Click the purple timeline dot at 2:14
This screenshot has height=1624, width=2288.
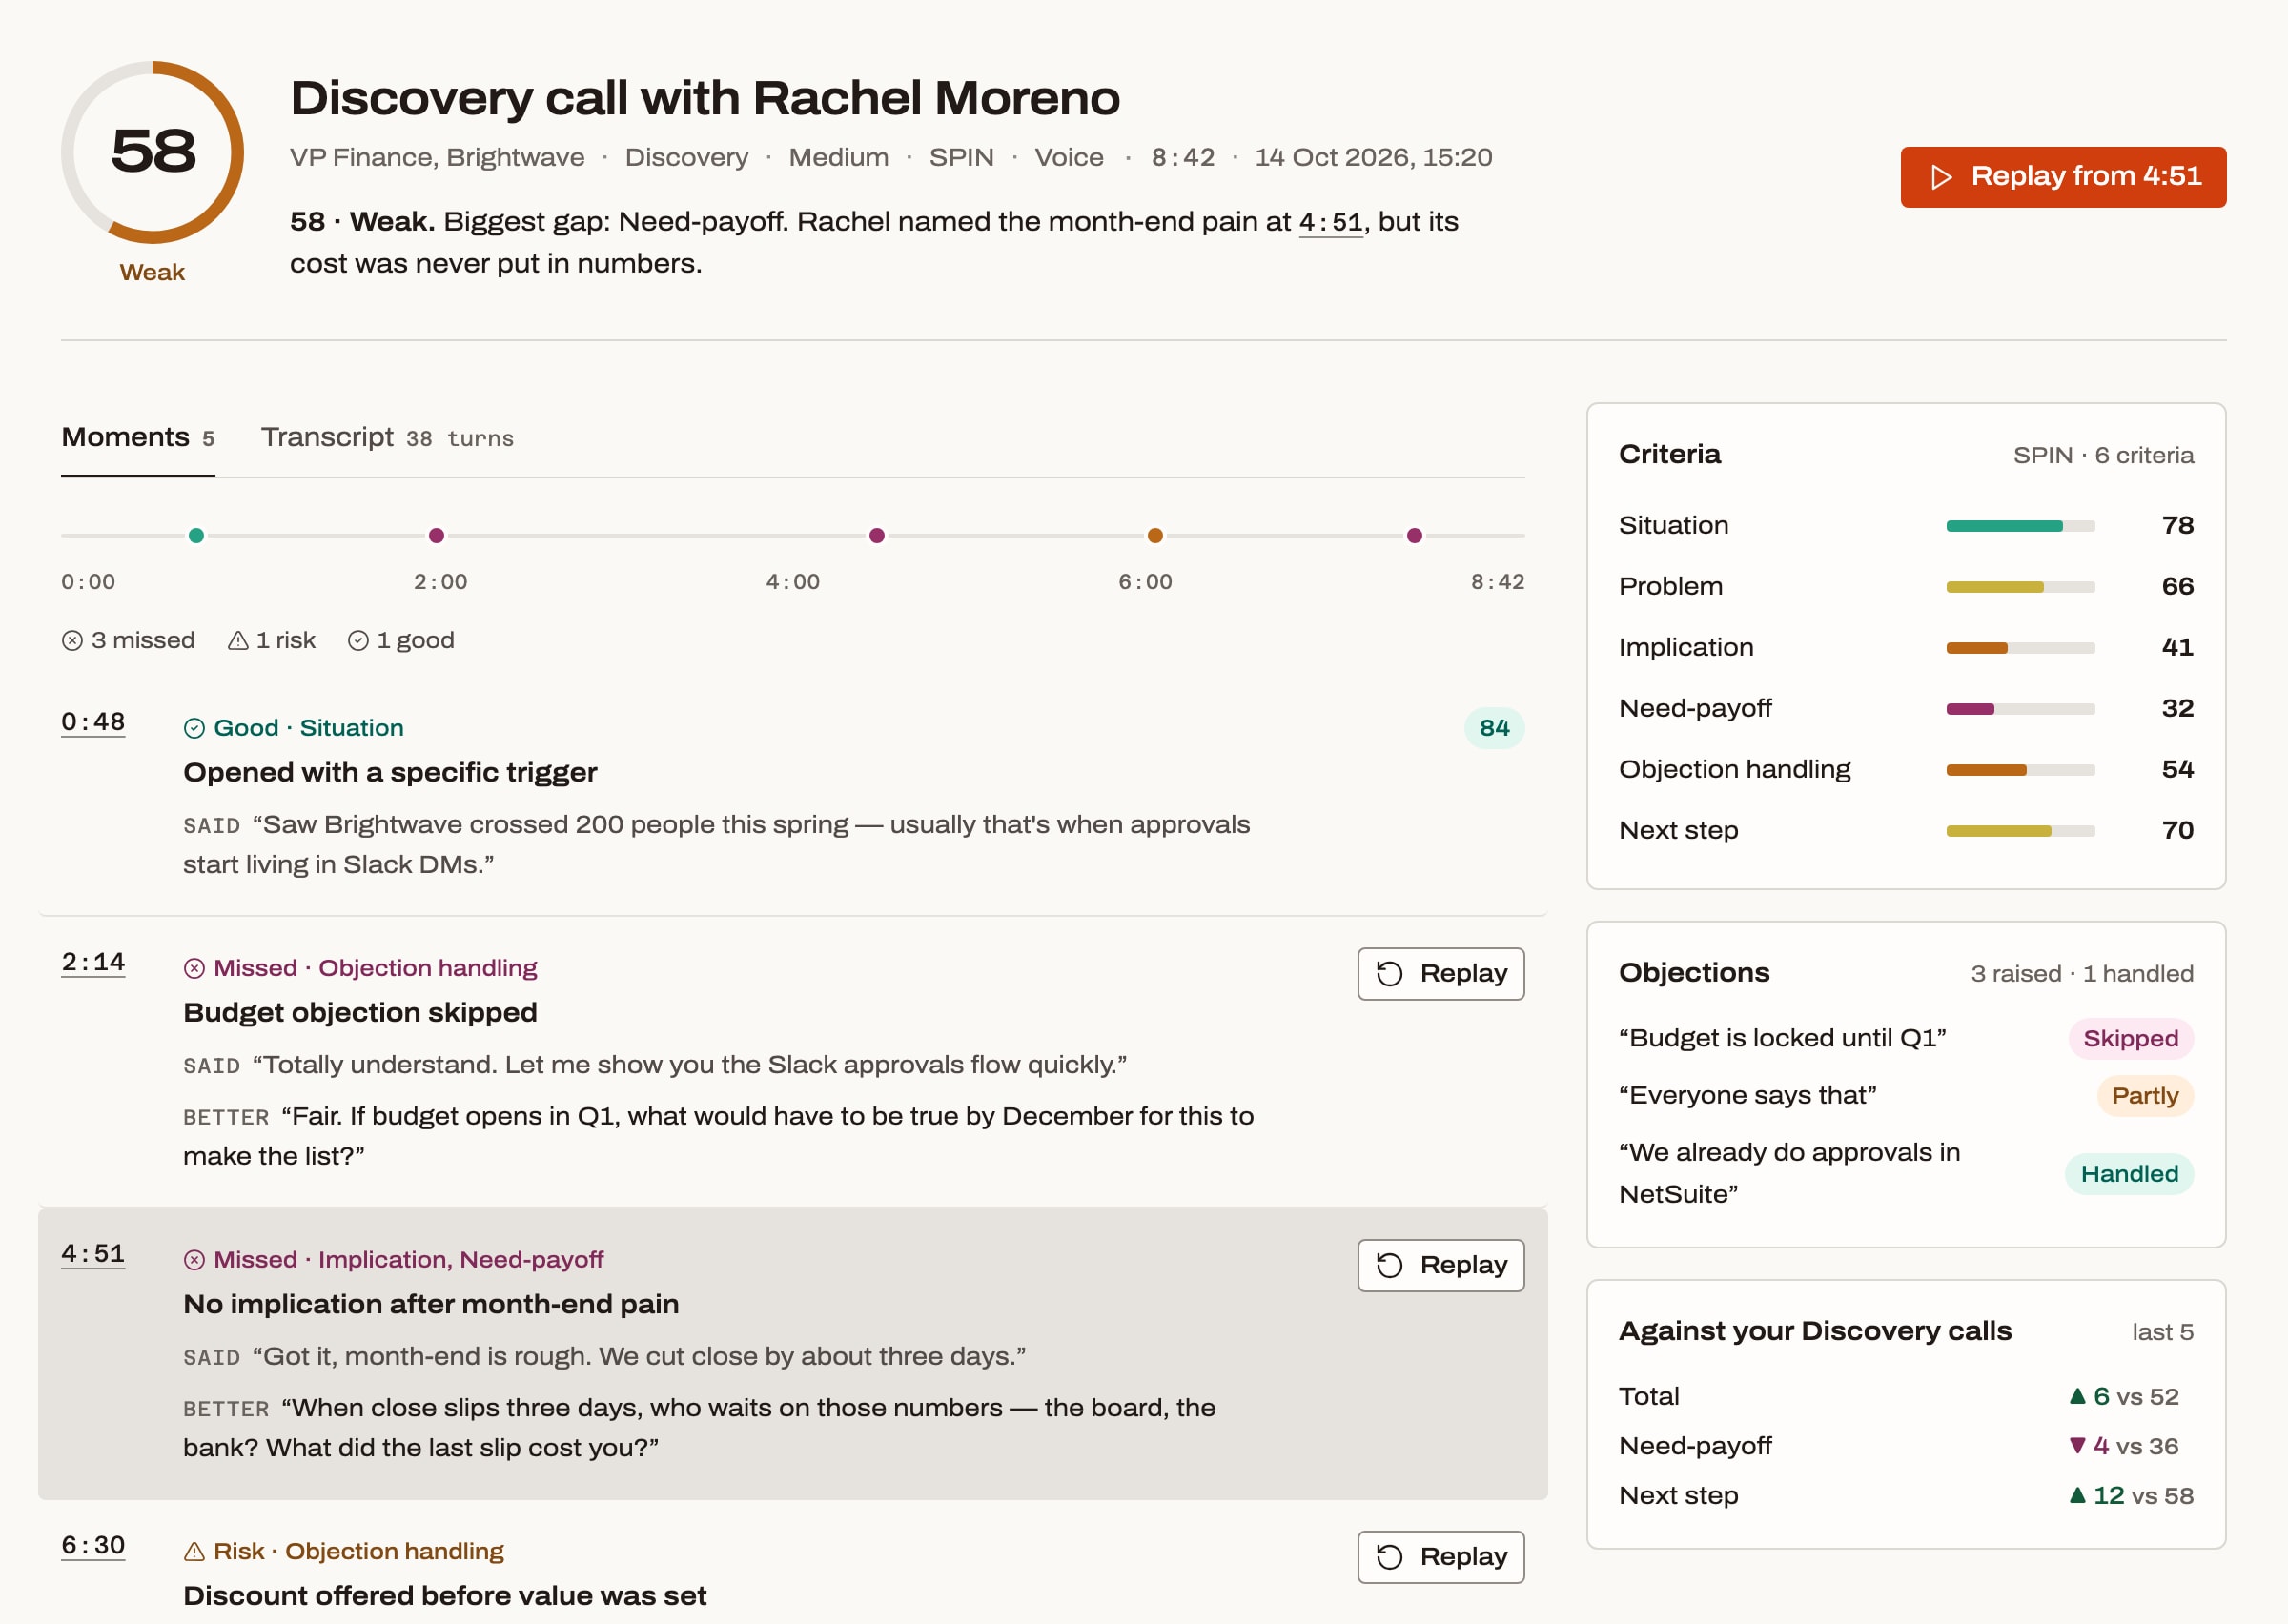click(x=436, y=536)
